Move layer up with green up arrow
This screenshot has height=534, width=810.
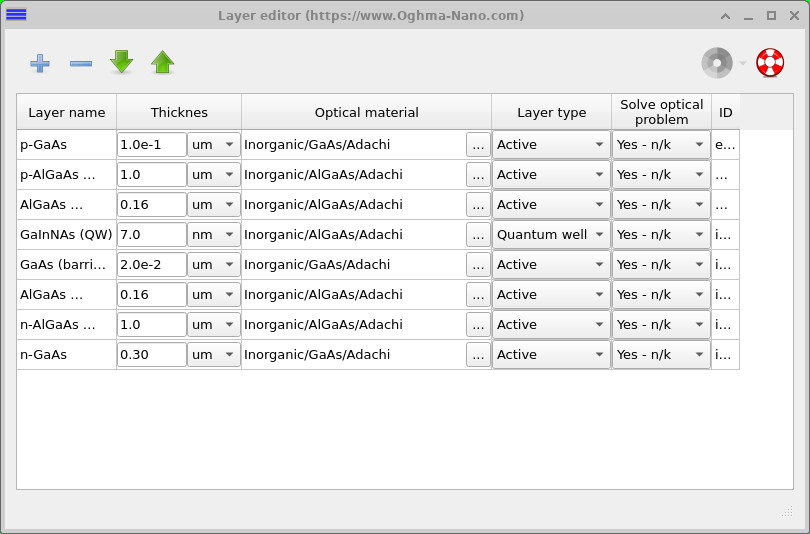click(x=162, y=62)
